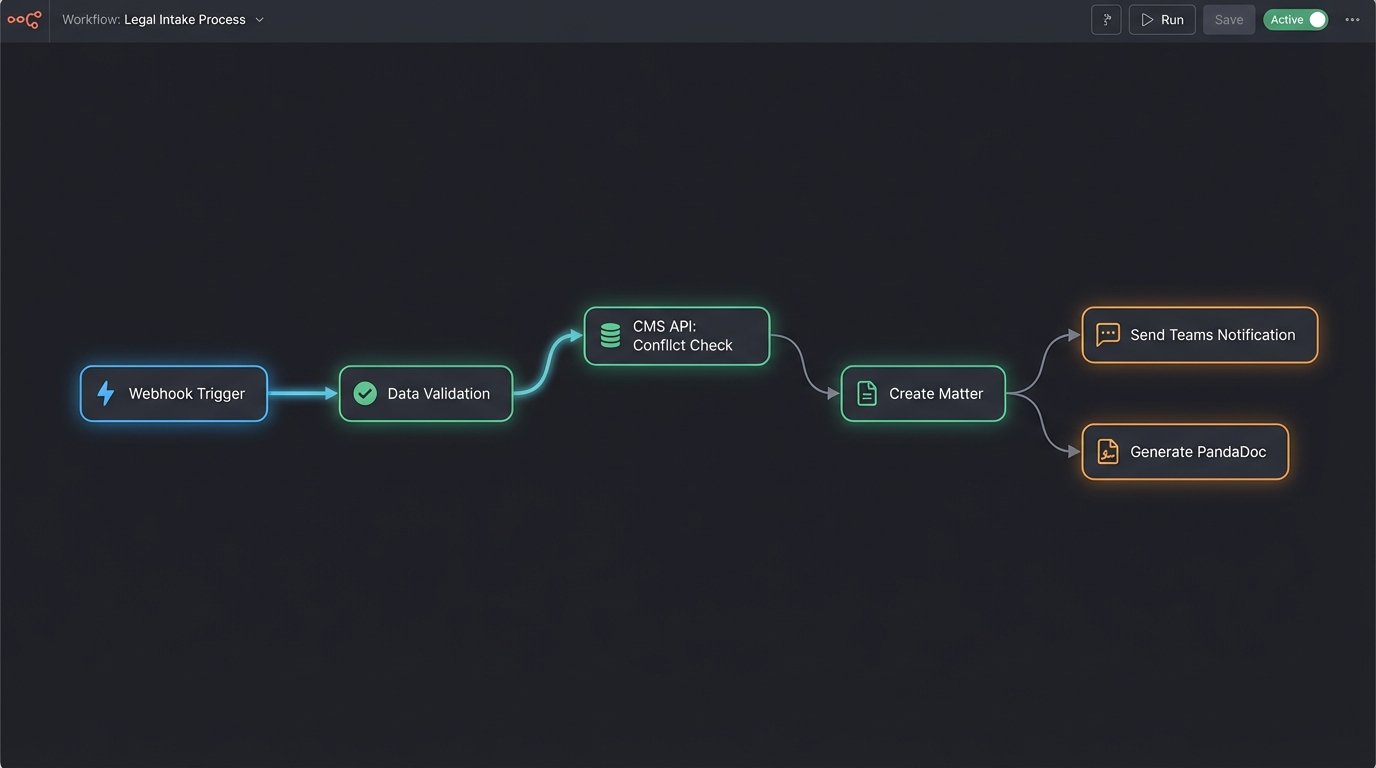Run the workflow
The width and height of the screenshot is (1376, 768).
point(1161,19)
